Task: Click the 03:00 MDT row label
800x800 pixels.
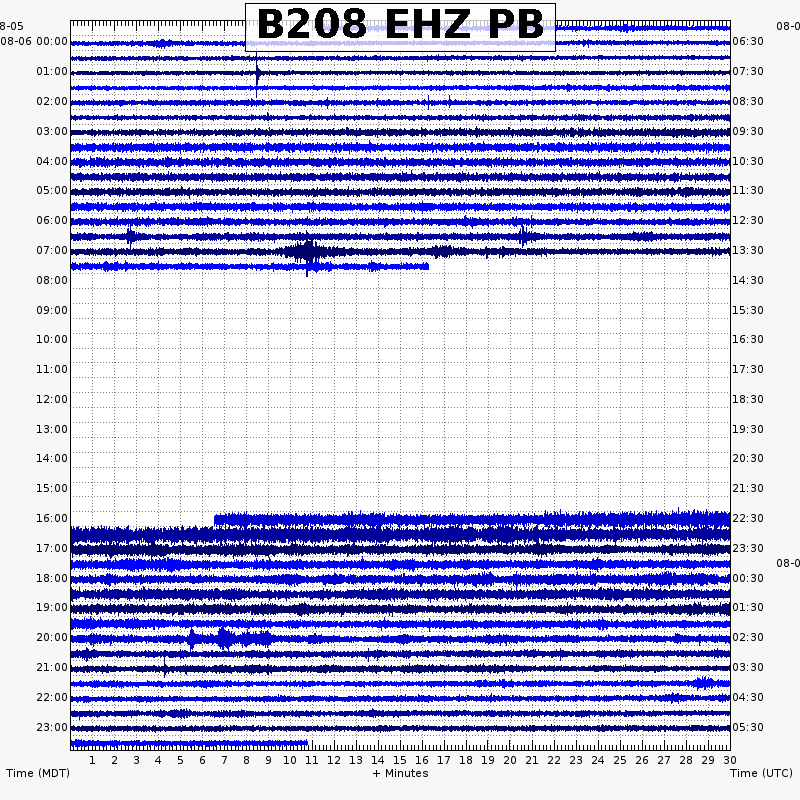Action: 52,132
